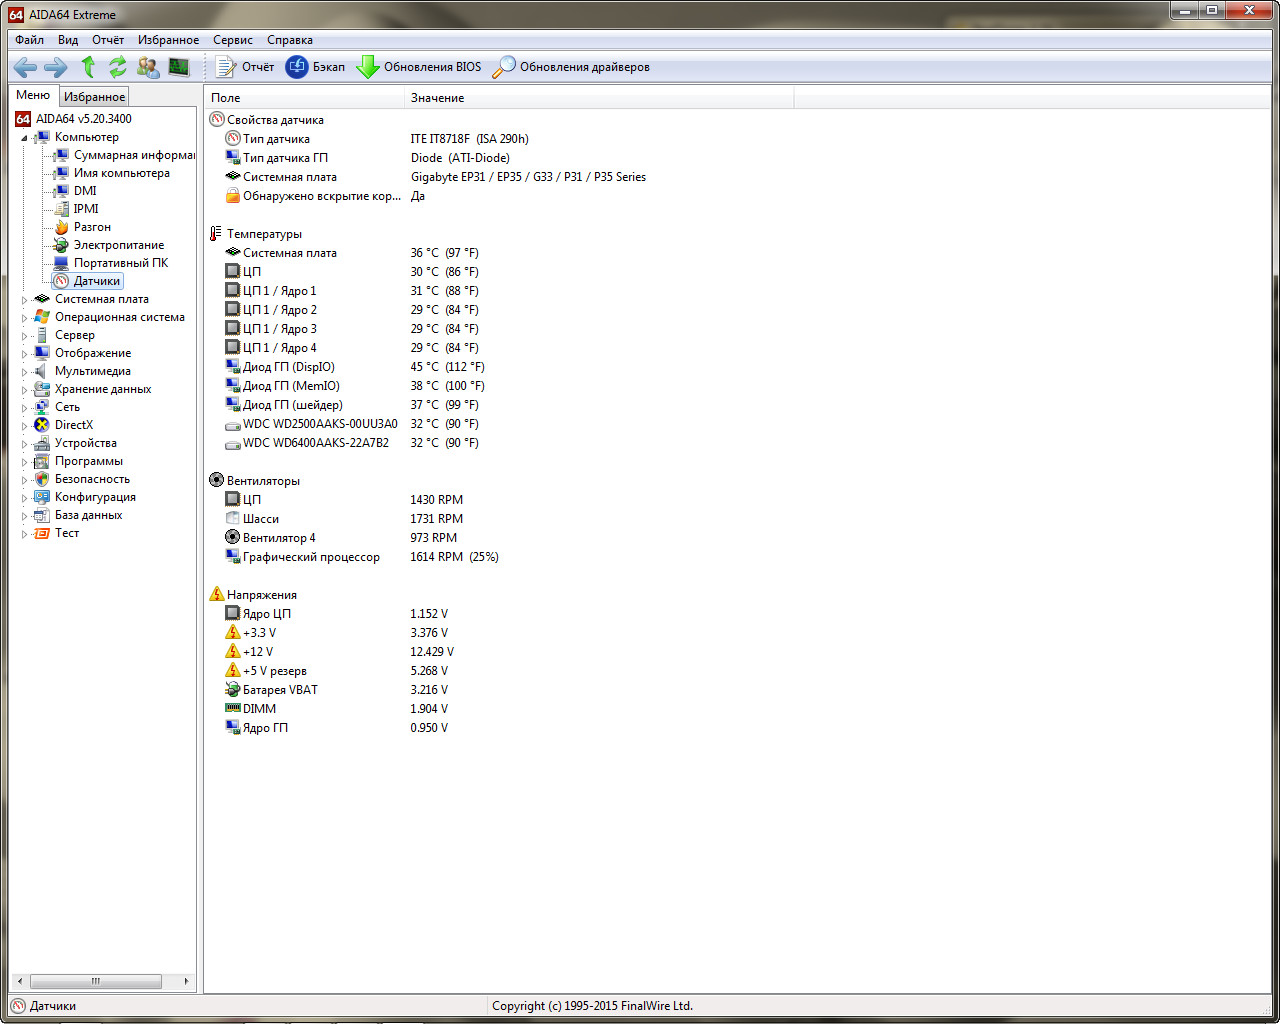The width and height of the screenshot is (1280, 1024).
Task: Click the Отчёт report toolbar button
Action: [x=245, y=67]
